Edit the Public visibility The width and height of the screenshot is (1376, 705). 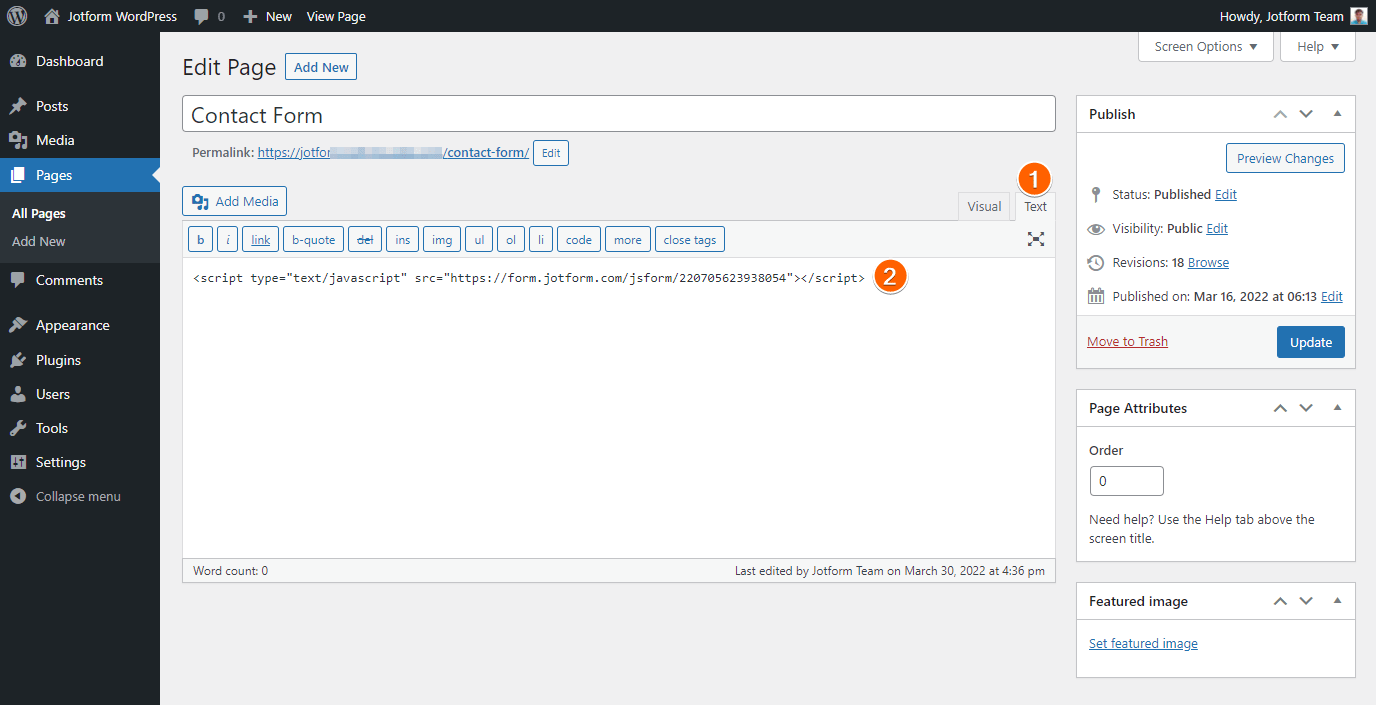[1217, 228]
